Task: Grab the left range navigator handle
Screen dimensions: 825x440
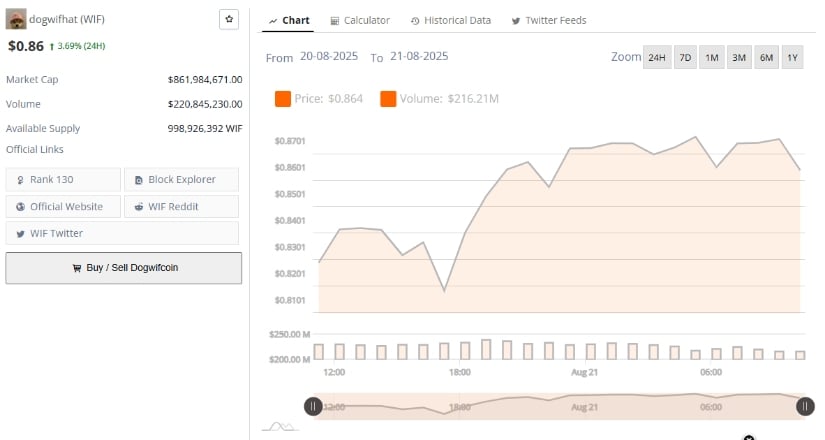Action: coord(313,406)
